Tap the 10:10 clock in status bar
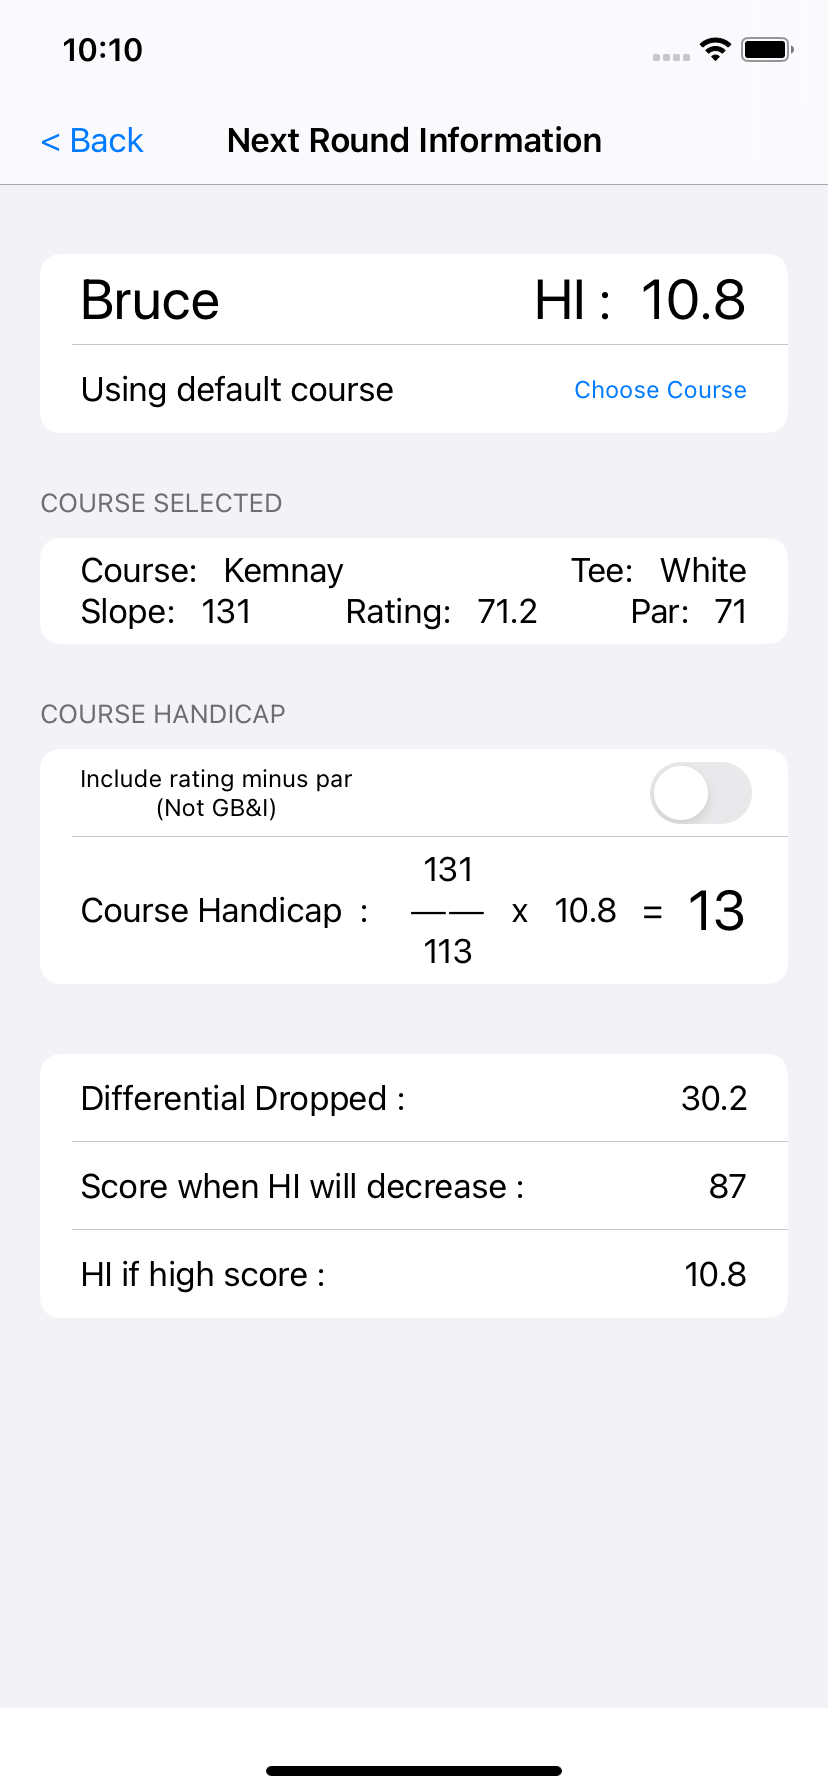The height and width of the screenshot is (1792, 828). pos(103,50)
